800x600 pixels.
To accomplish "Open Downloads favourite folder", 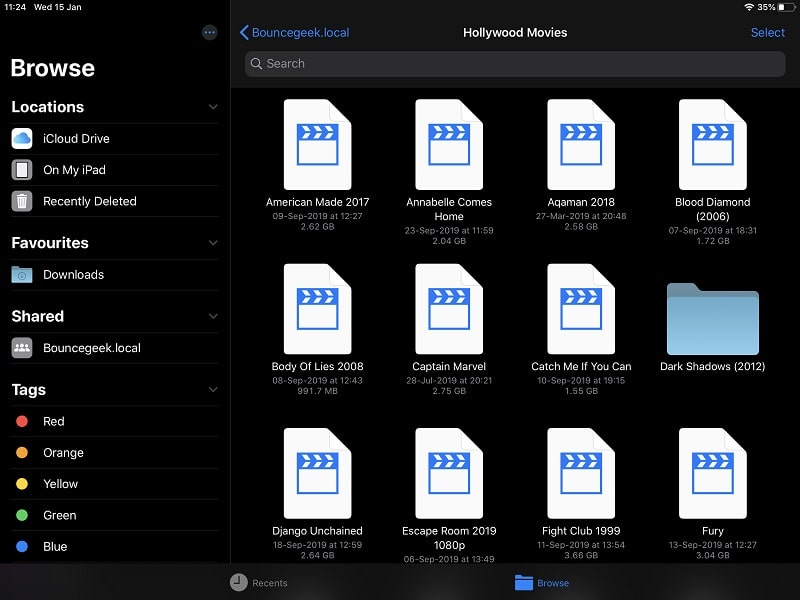I will click(x=115, y=274).
